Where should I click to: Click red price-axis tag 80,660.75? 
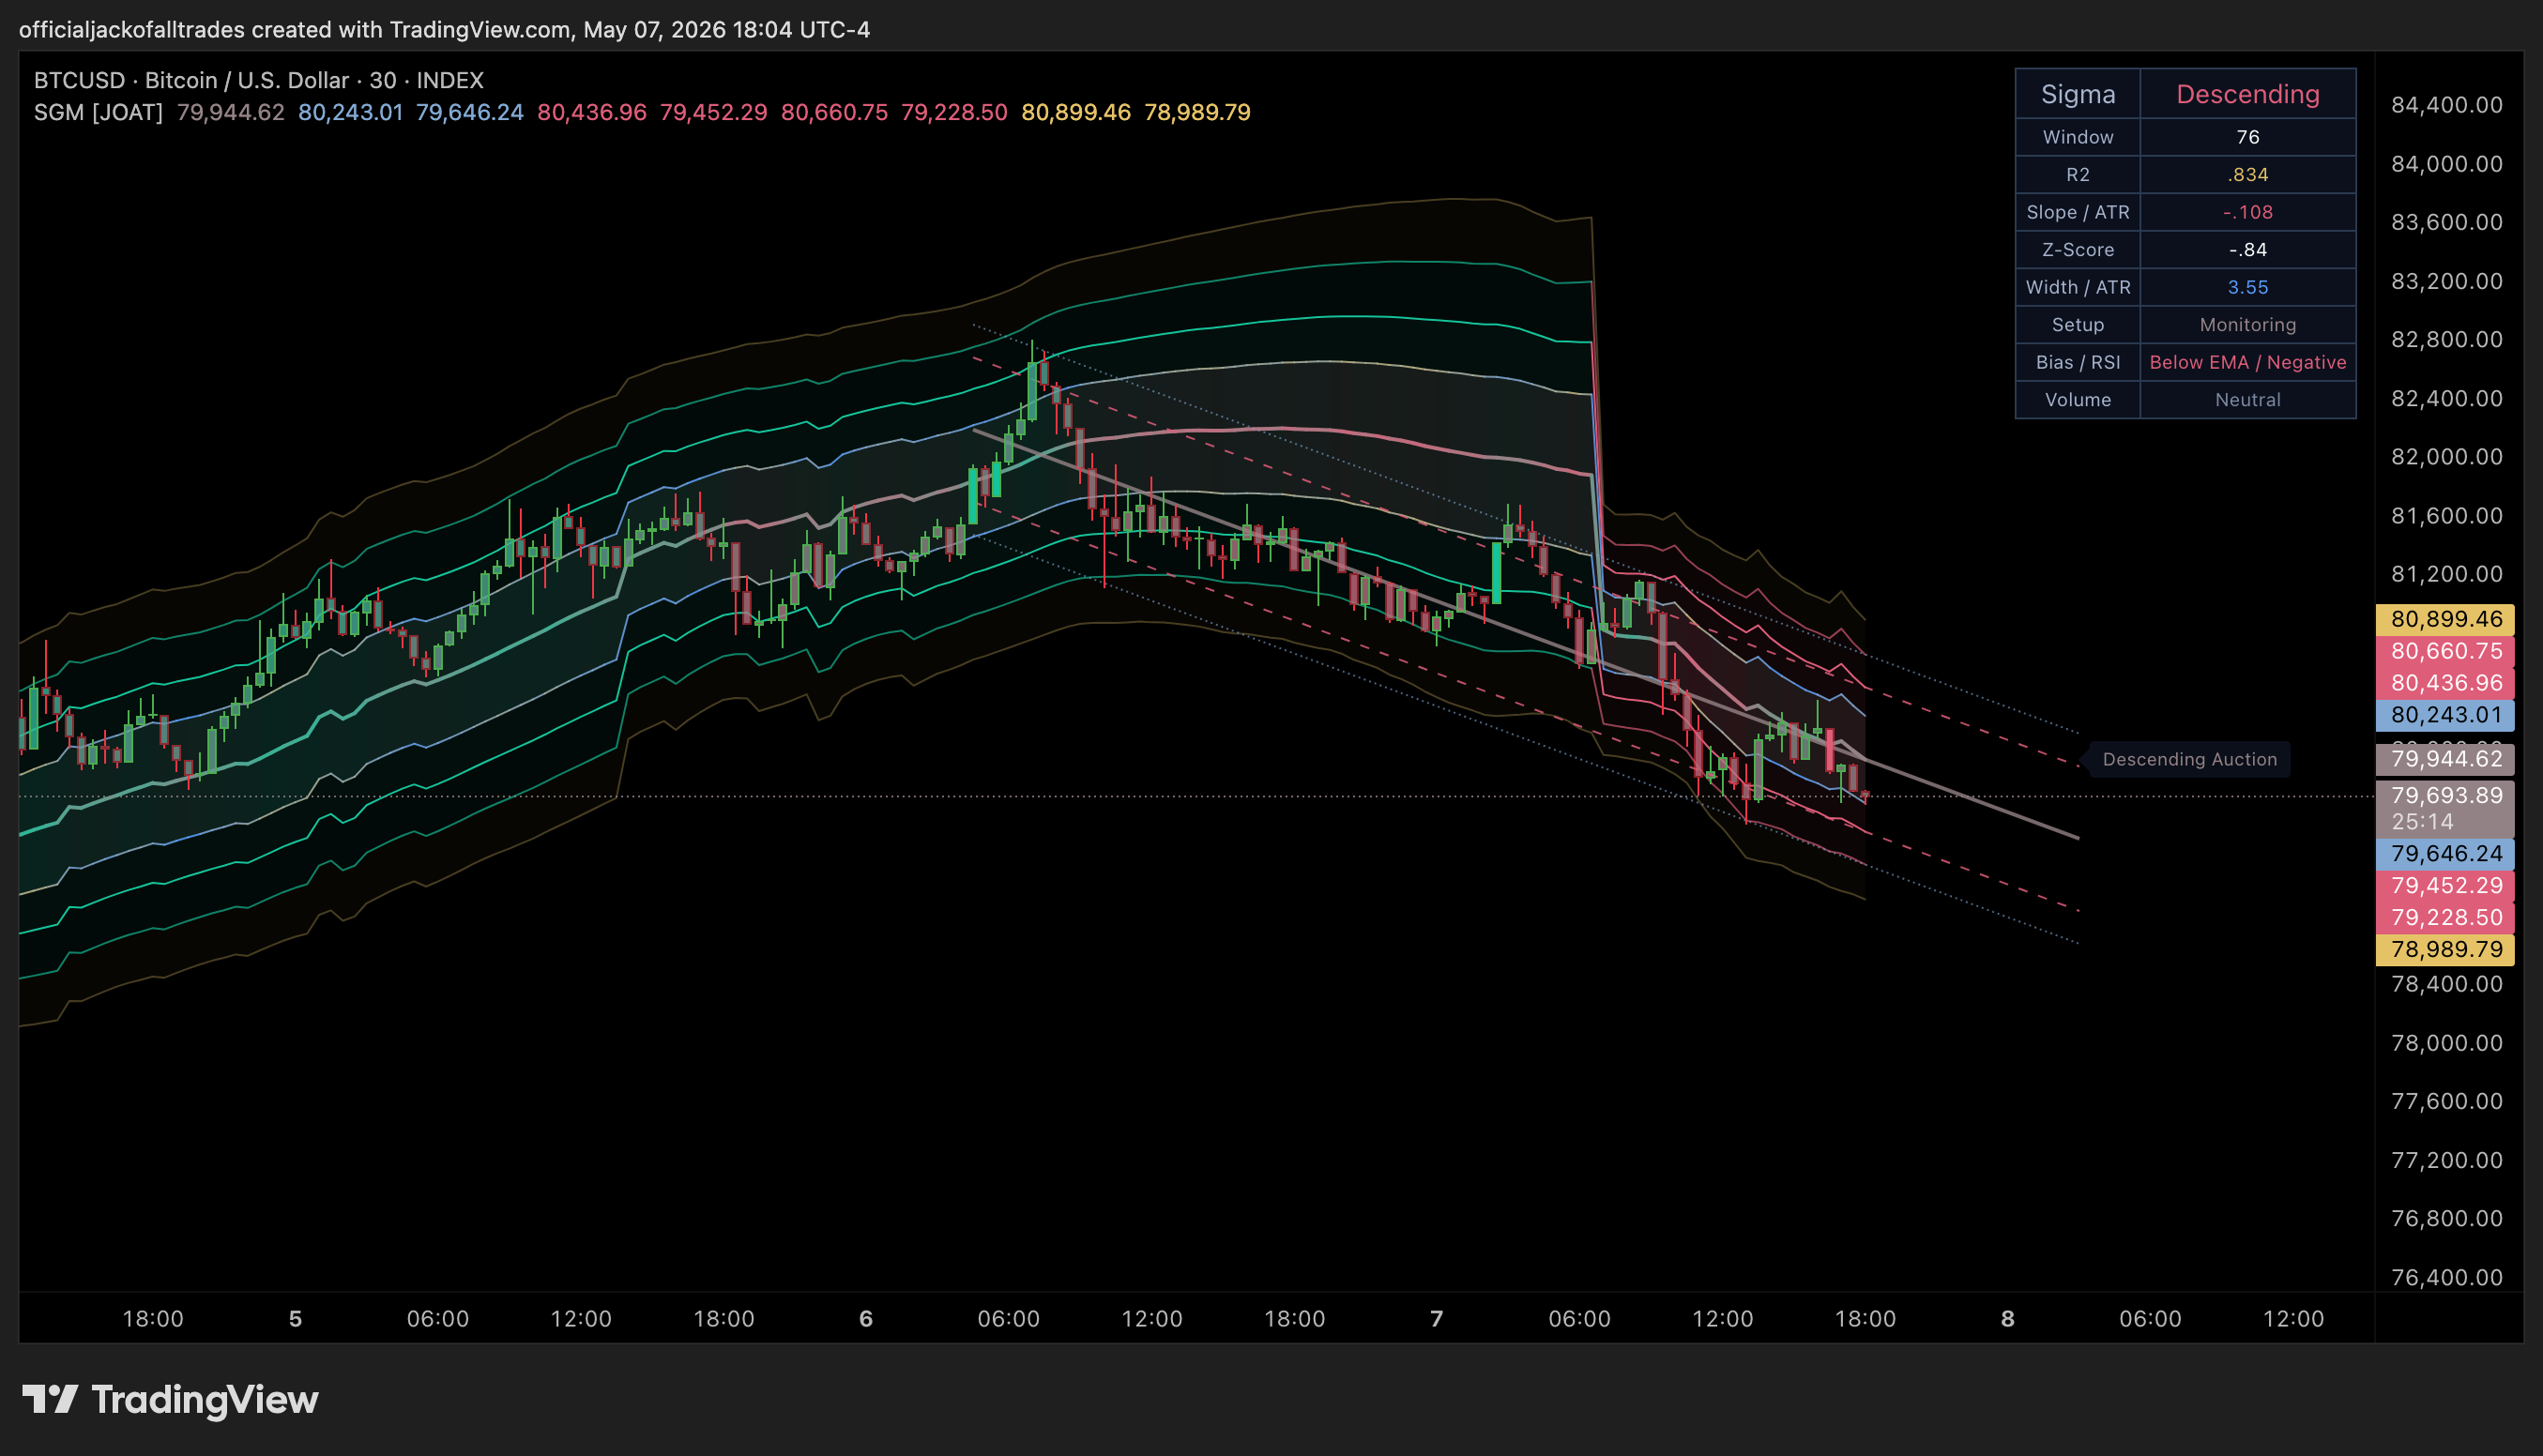[x=2445, y=651]
